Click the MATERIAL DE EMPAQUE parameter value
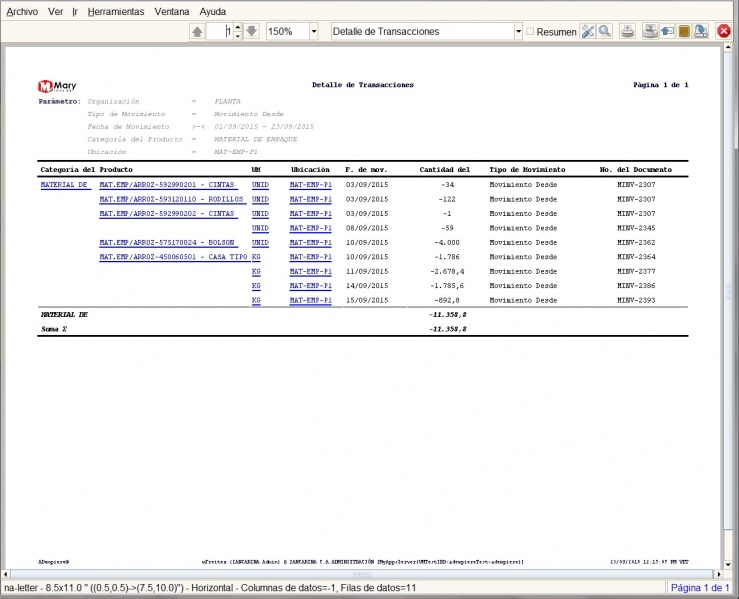The width and height of the screenshot is (739, 599). (x=255, y=139)
